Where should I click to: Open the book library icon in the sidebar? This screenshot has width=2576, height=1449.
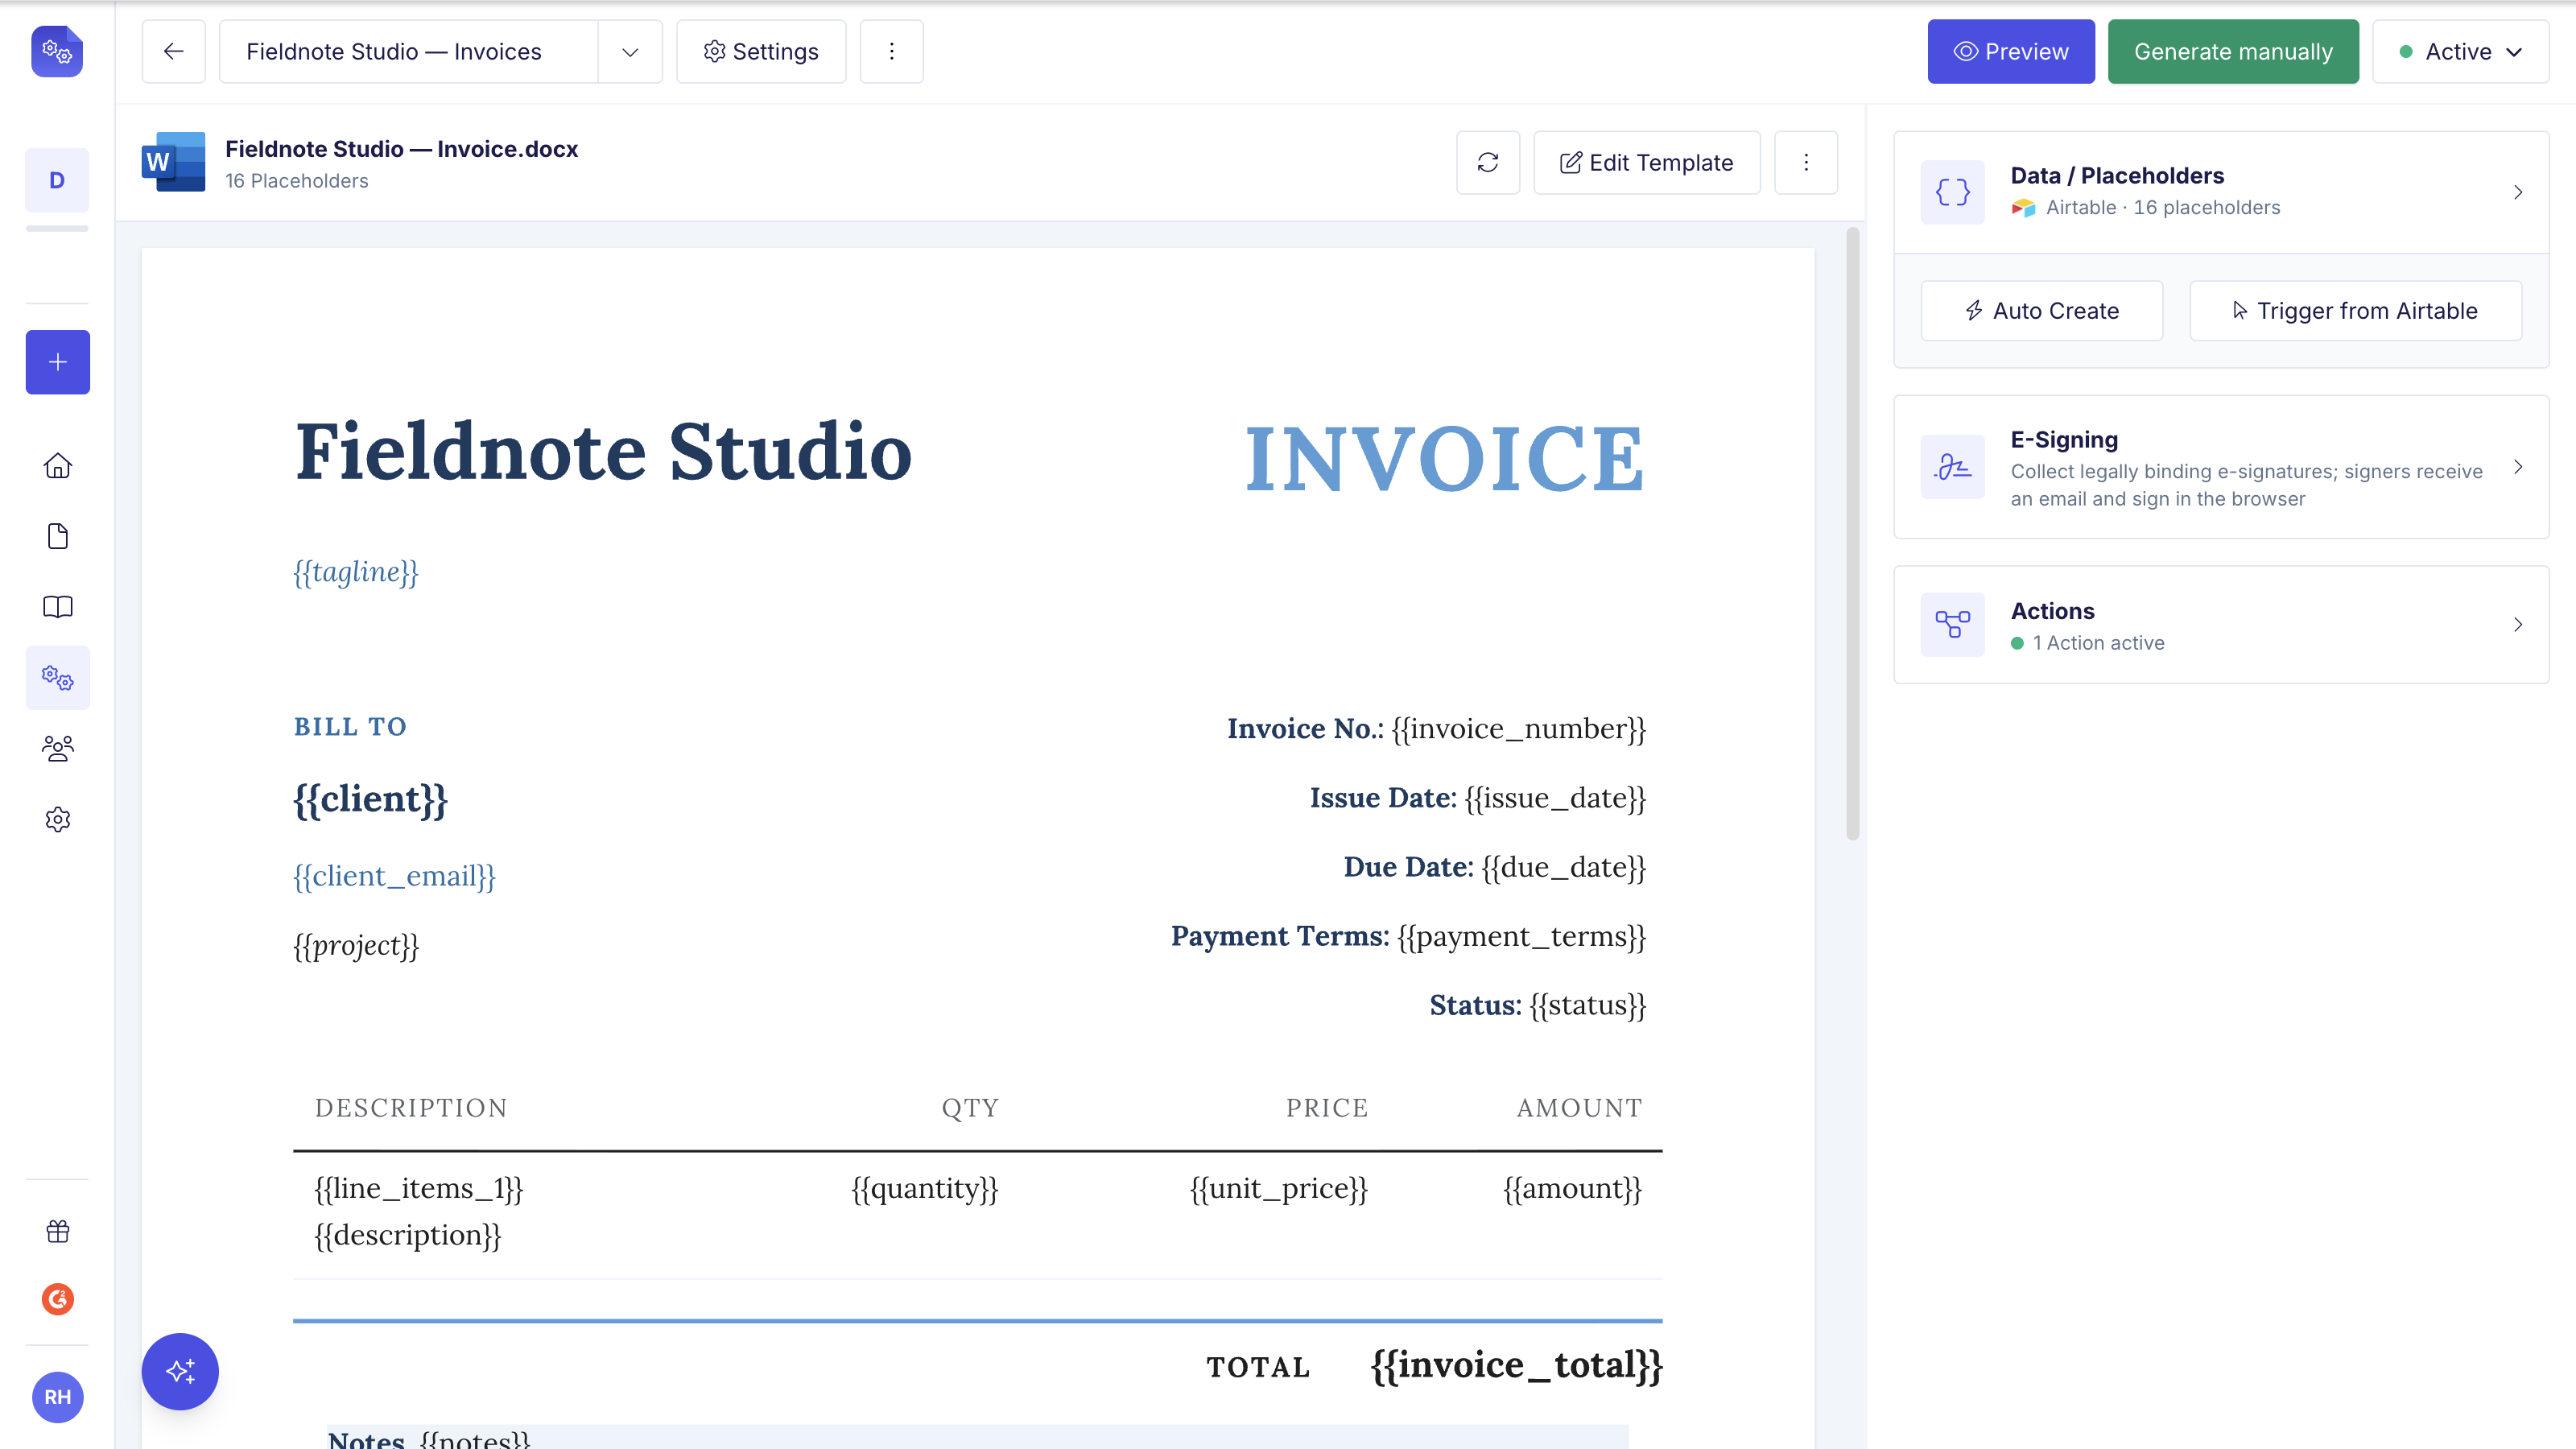[x=57, y=607]
